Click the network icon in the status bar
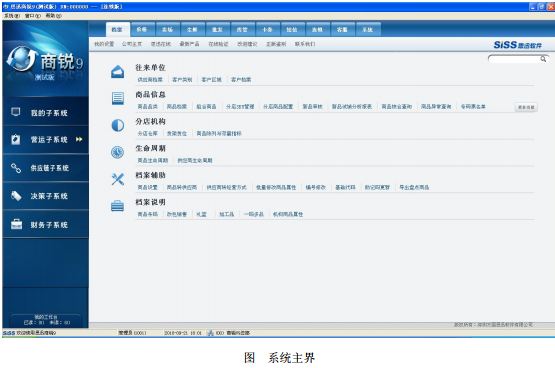555x368 pixels. pos(211,333)
